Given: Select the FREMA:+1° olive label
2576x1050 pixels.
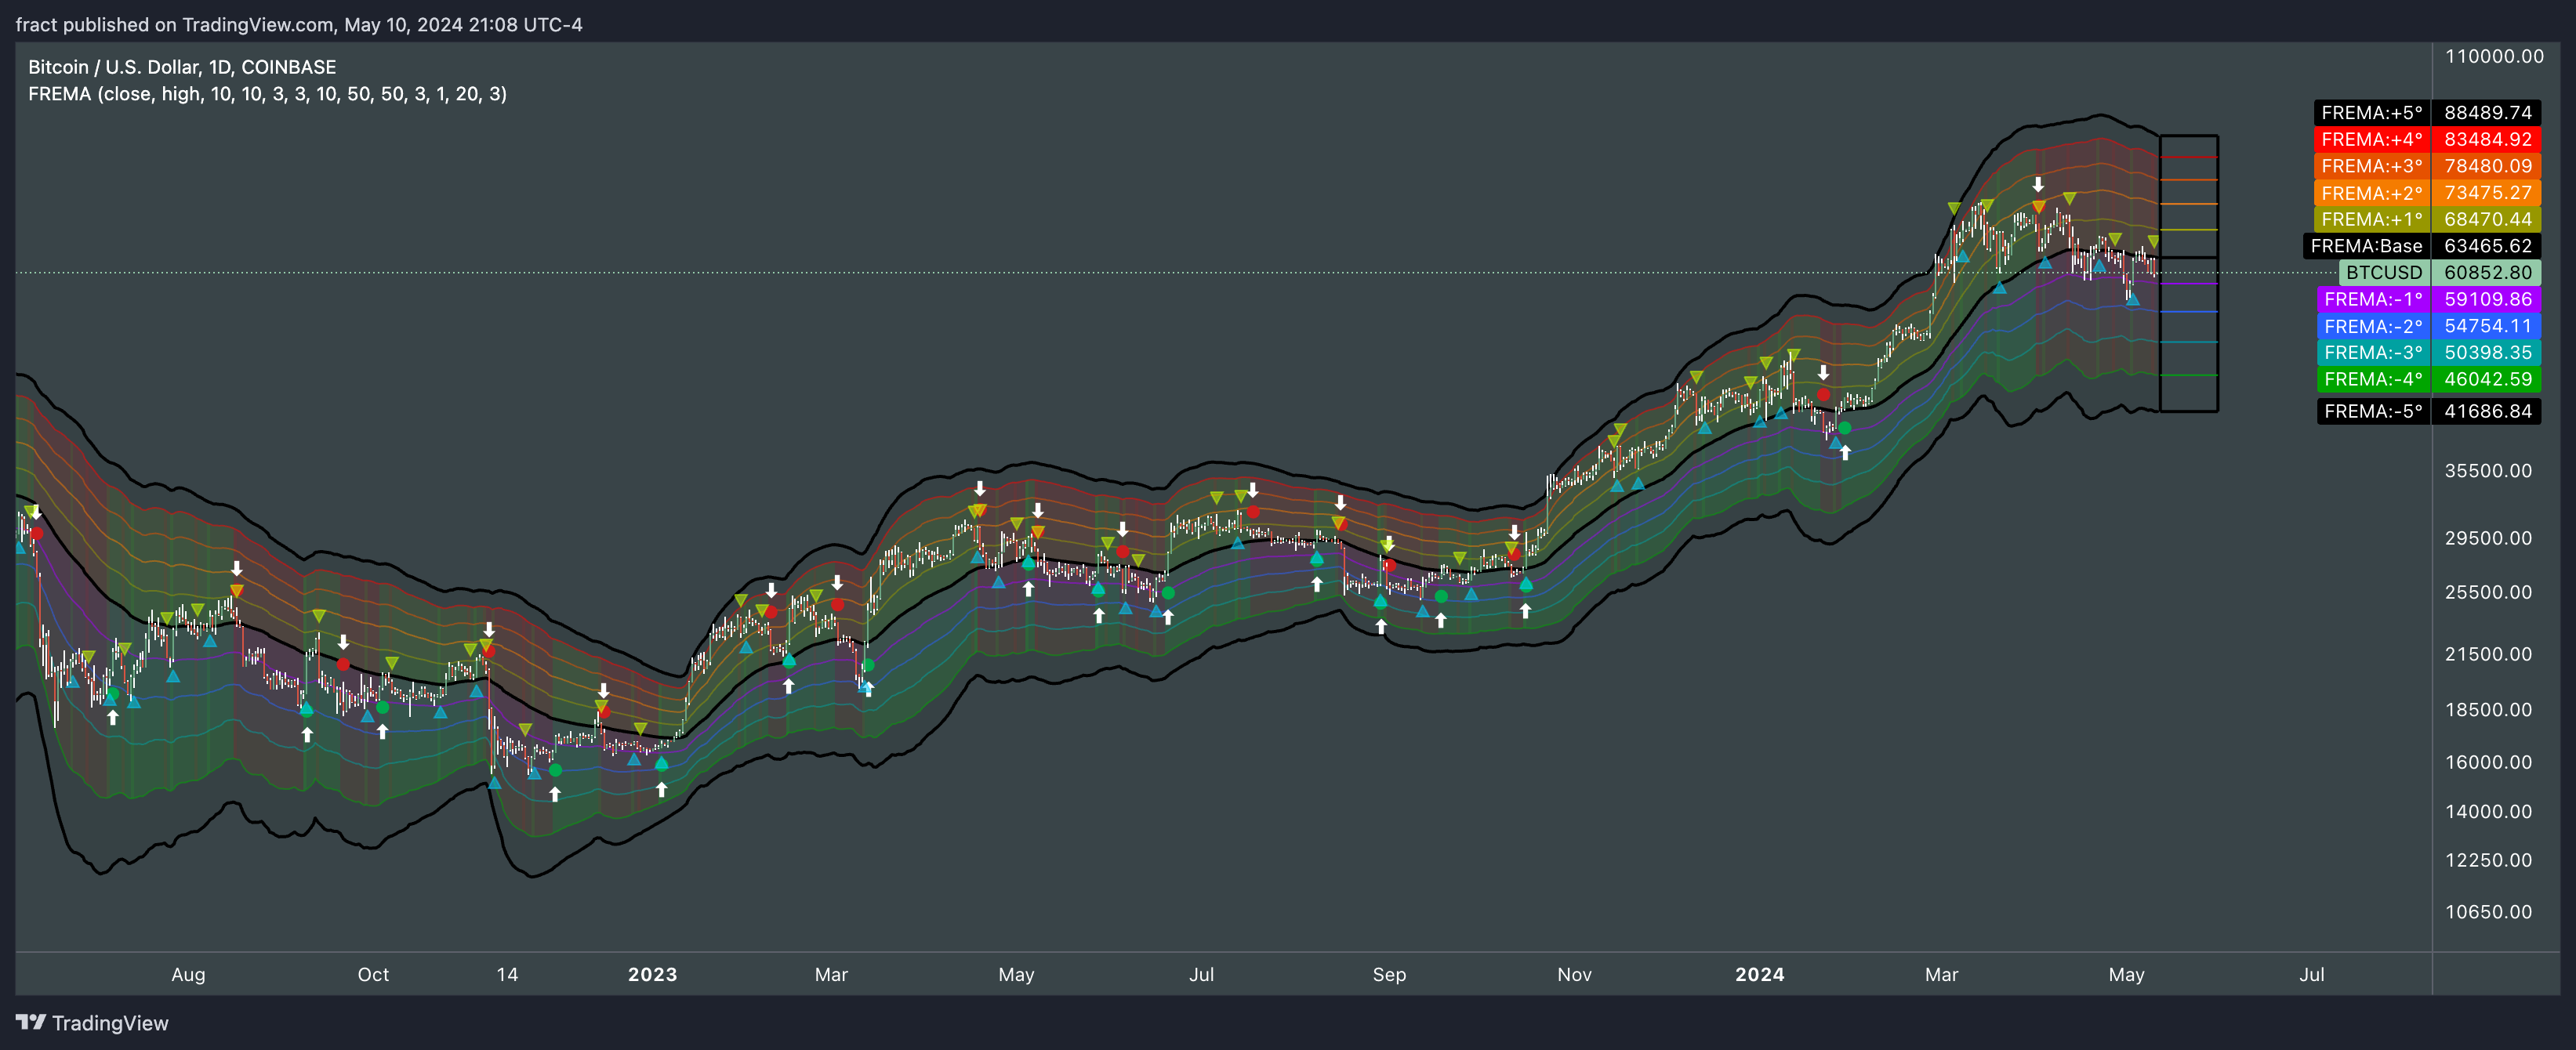Looking at the screenshot, I should click(x=2372, y=219).
